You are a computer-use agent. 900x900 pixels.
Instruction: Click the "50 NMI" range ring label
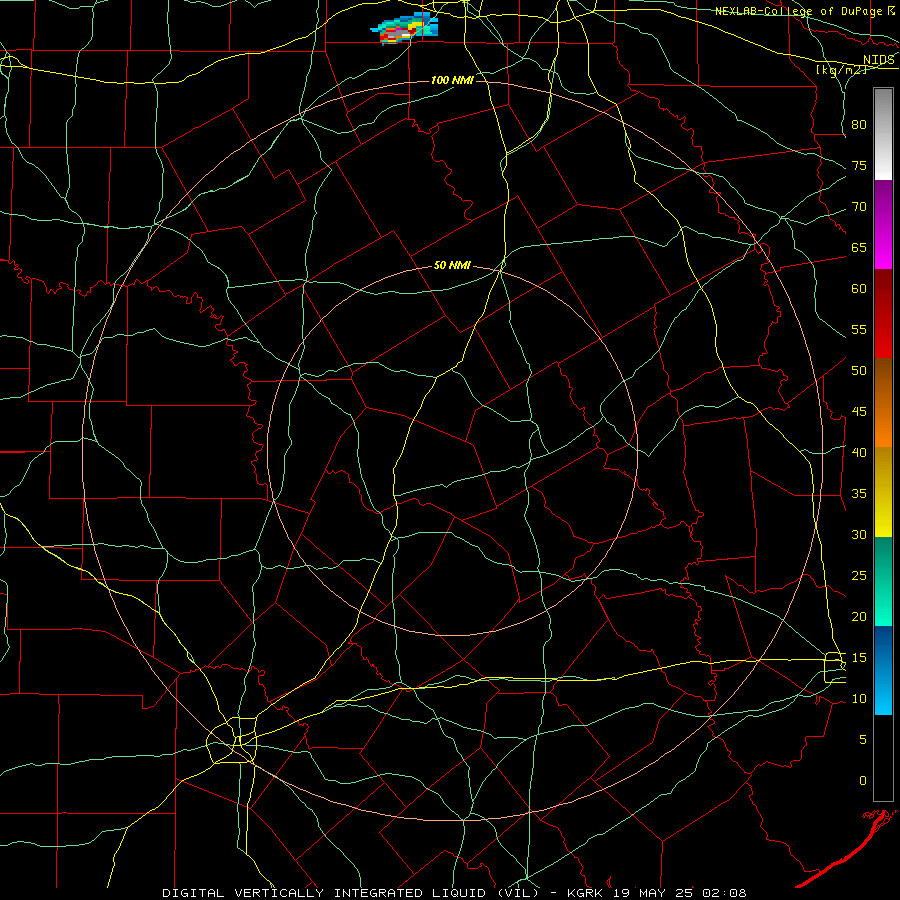[x=452, y=265]
